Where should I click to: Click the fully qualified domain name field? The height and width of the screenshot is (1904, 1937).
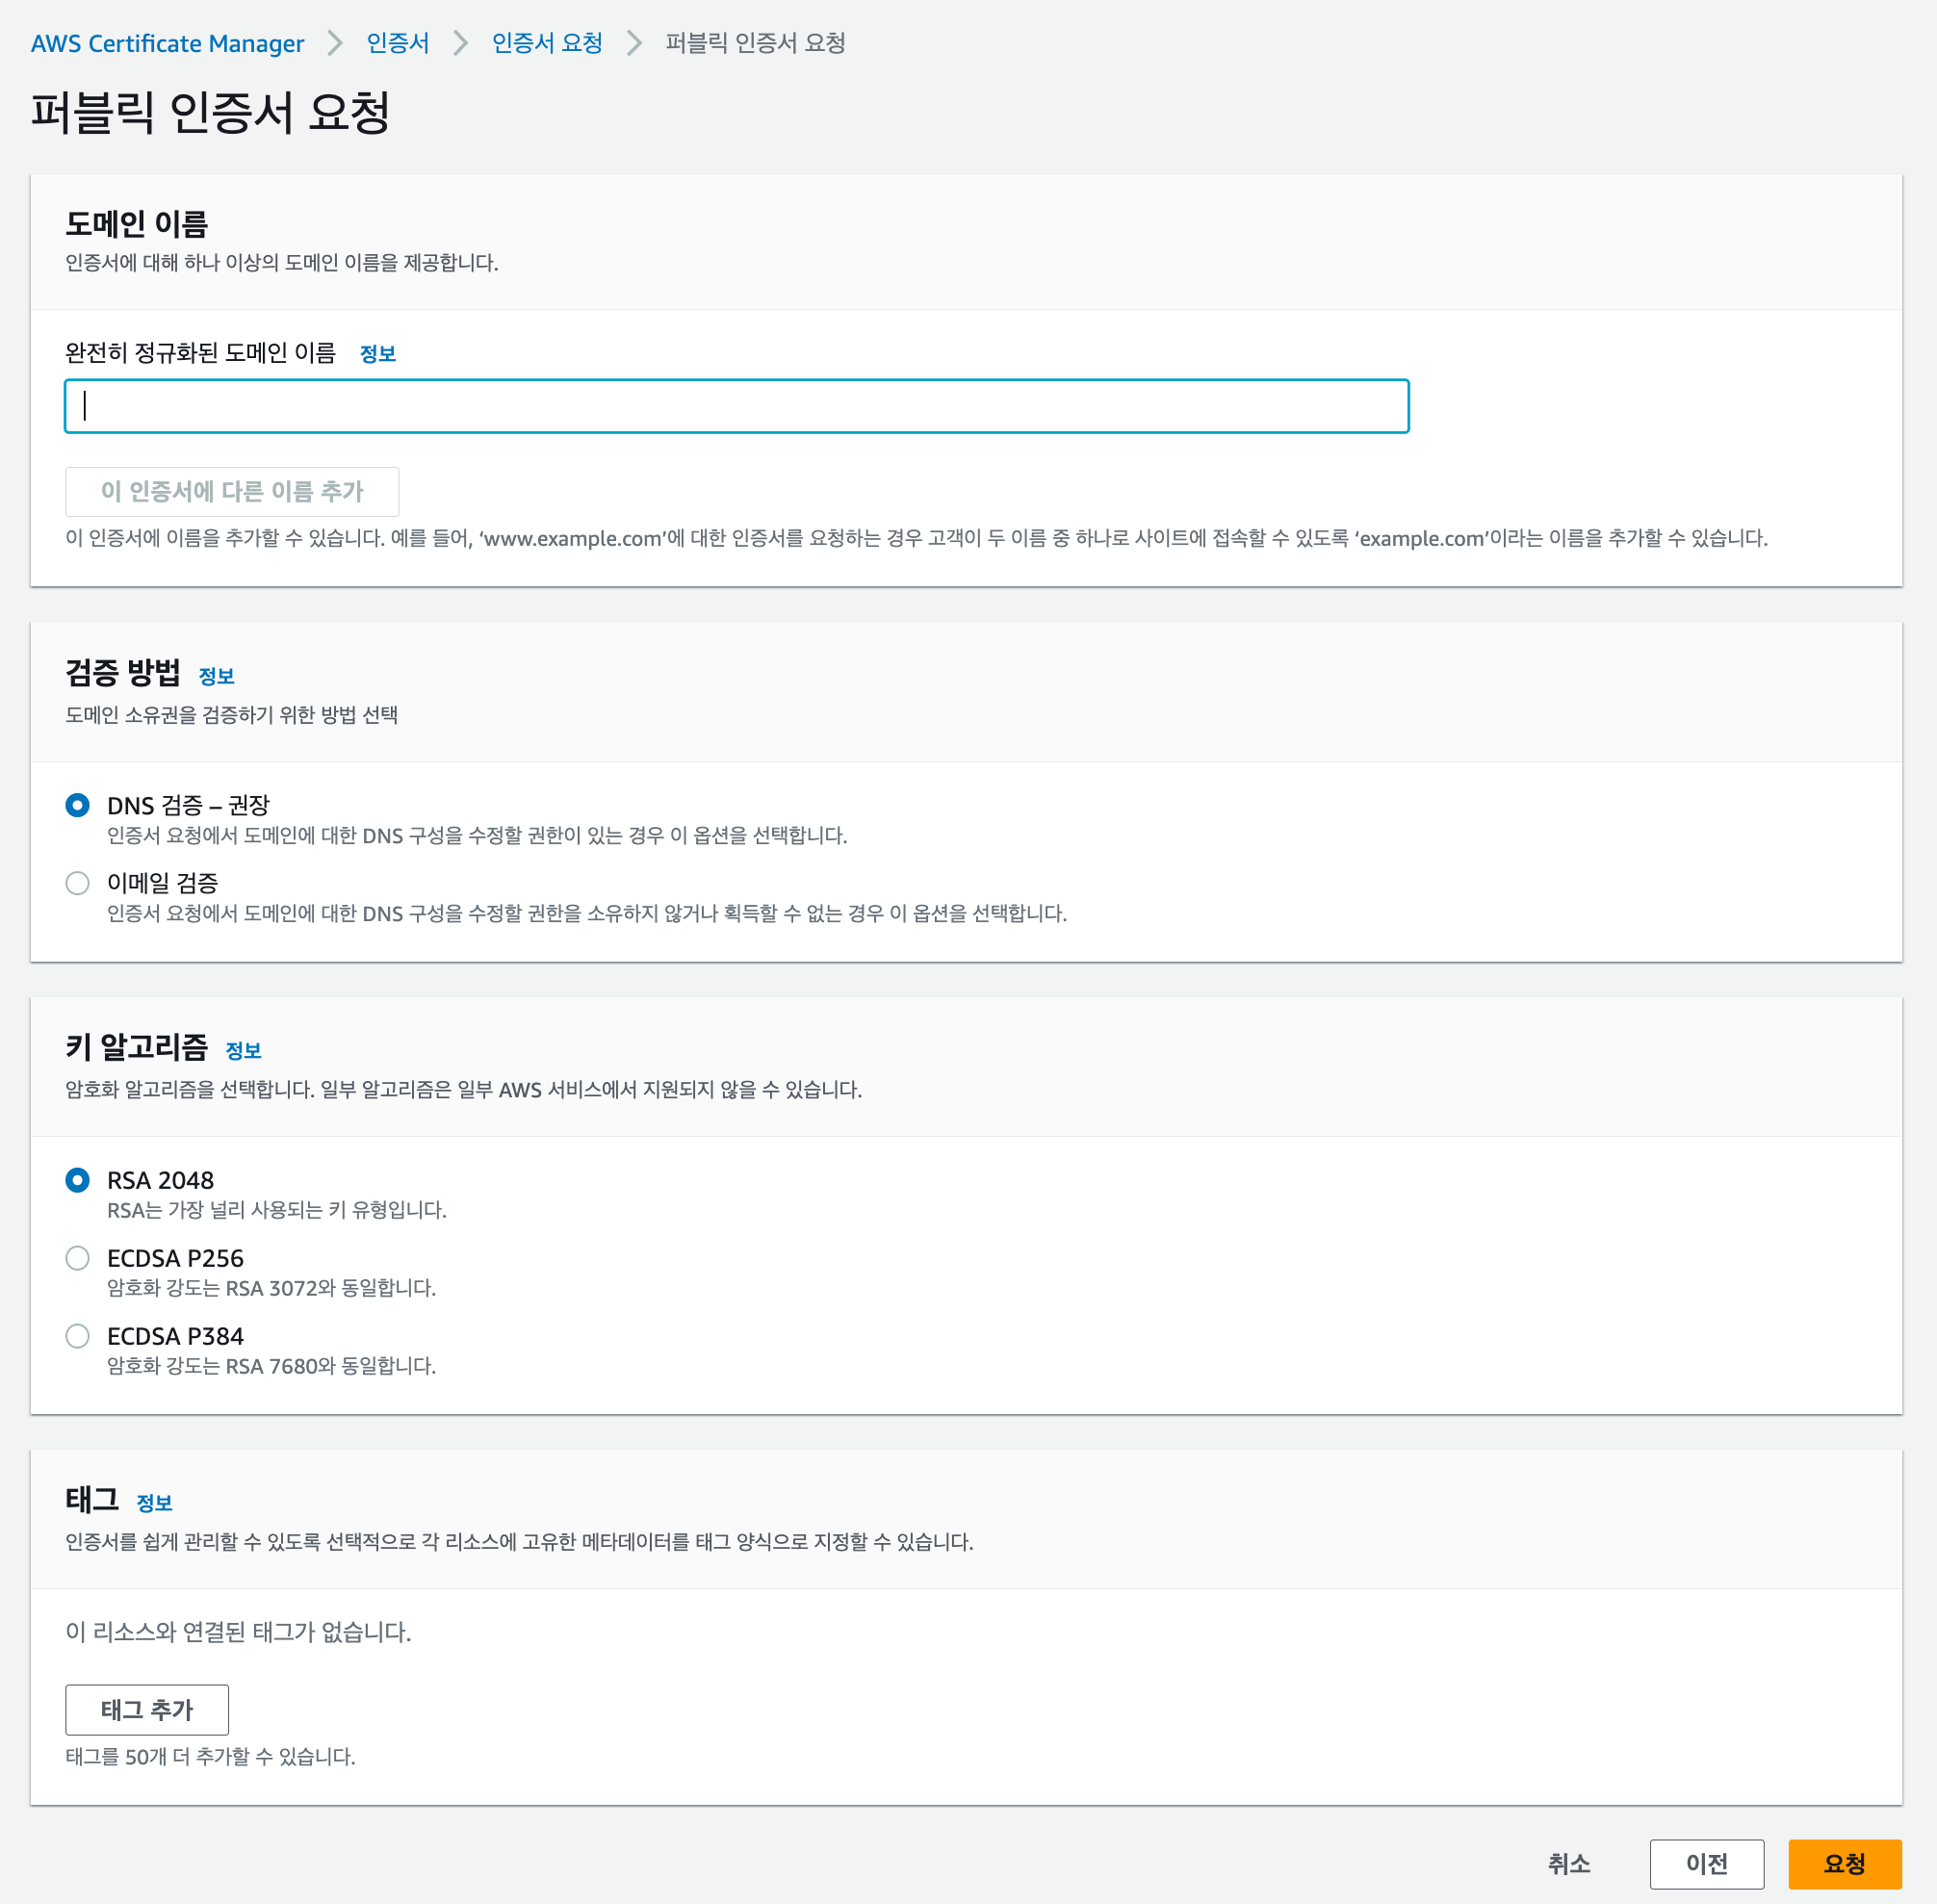736,406
